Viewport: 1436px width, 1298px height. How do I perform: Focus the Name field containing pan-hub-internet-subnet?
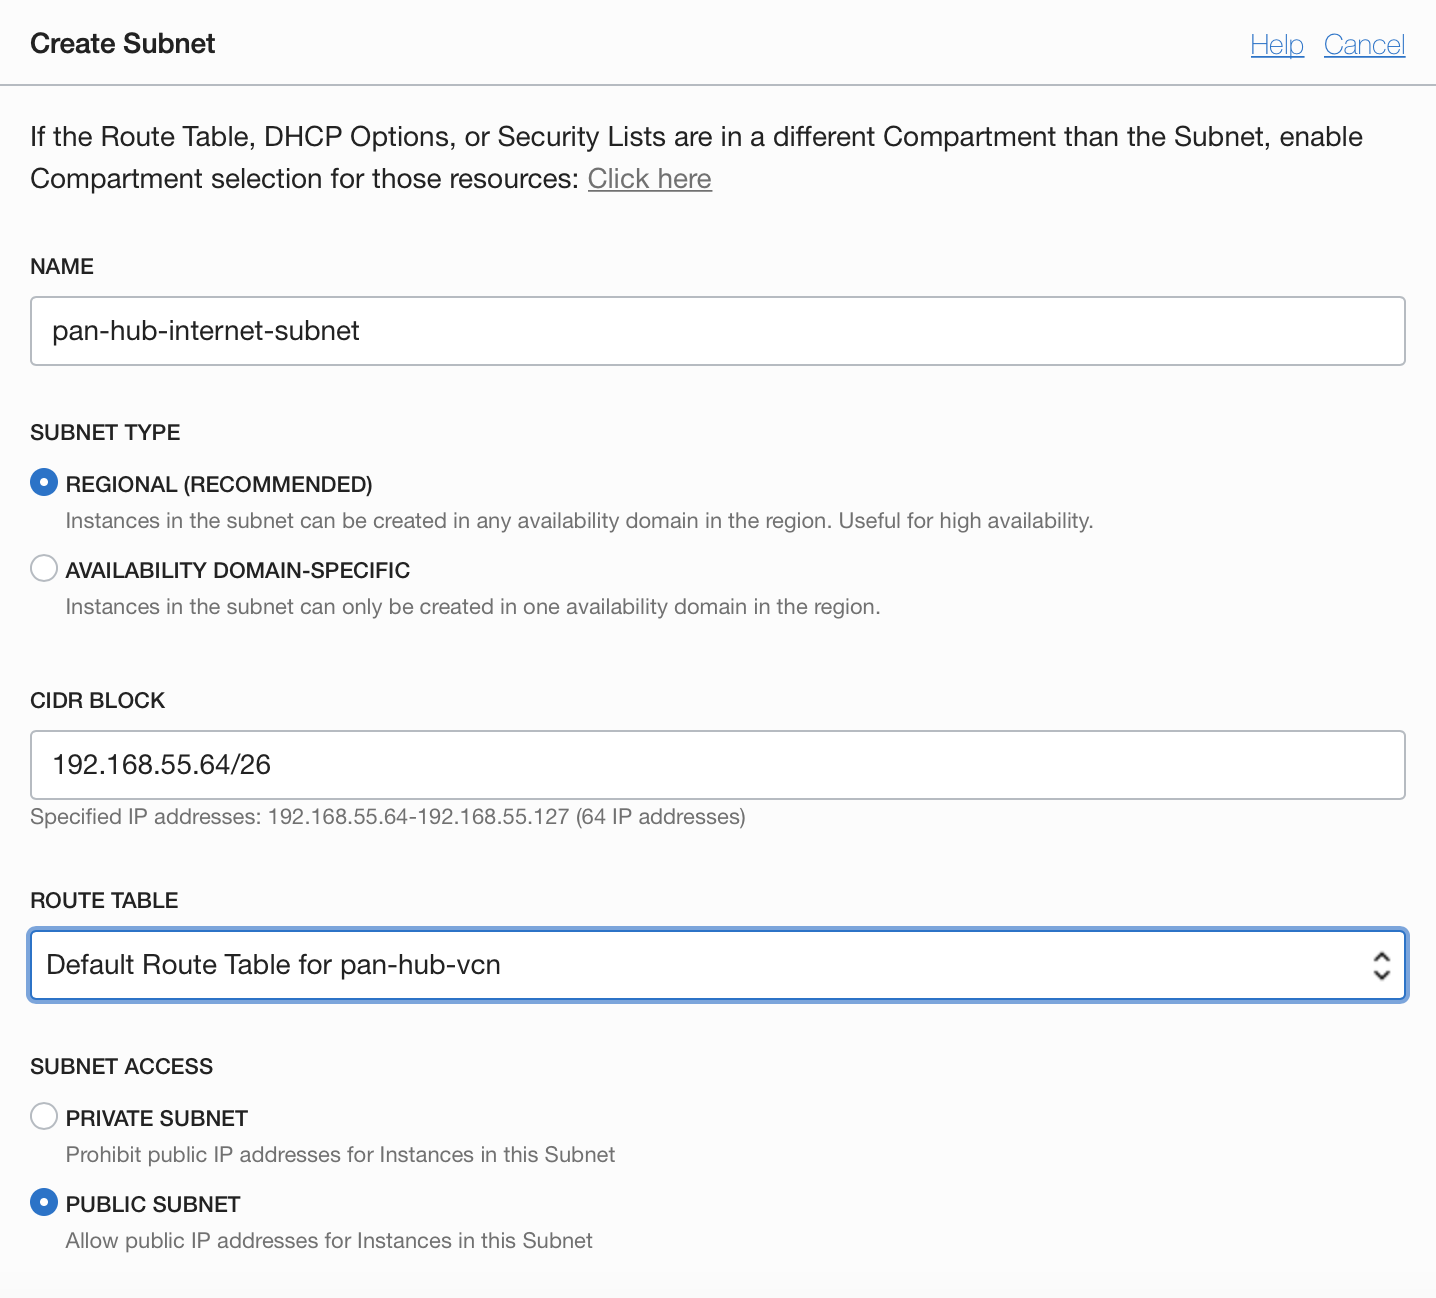click(717, 331)
